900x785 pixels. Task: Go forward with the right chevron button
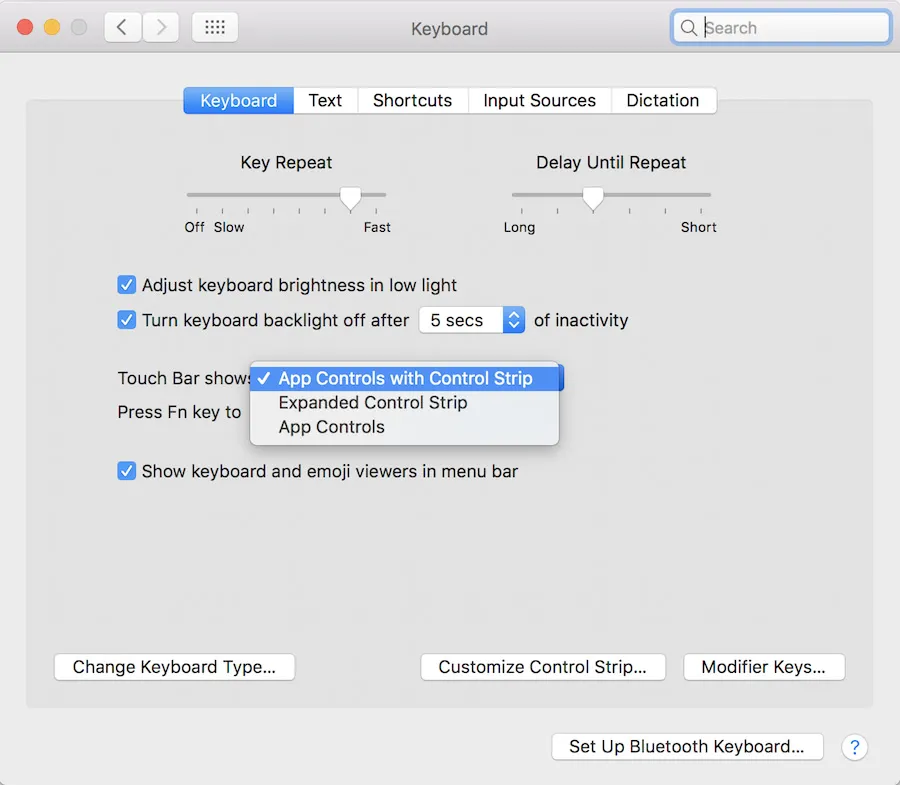pyautogui.click(x=161, y=27)
